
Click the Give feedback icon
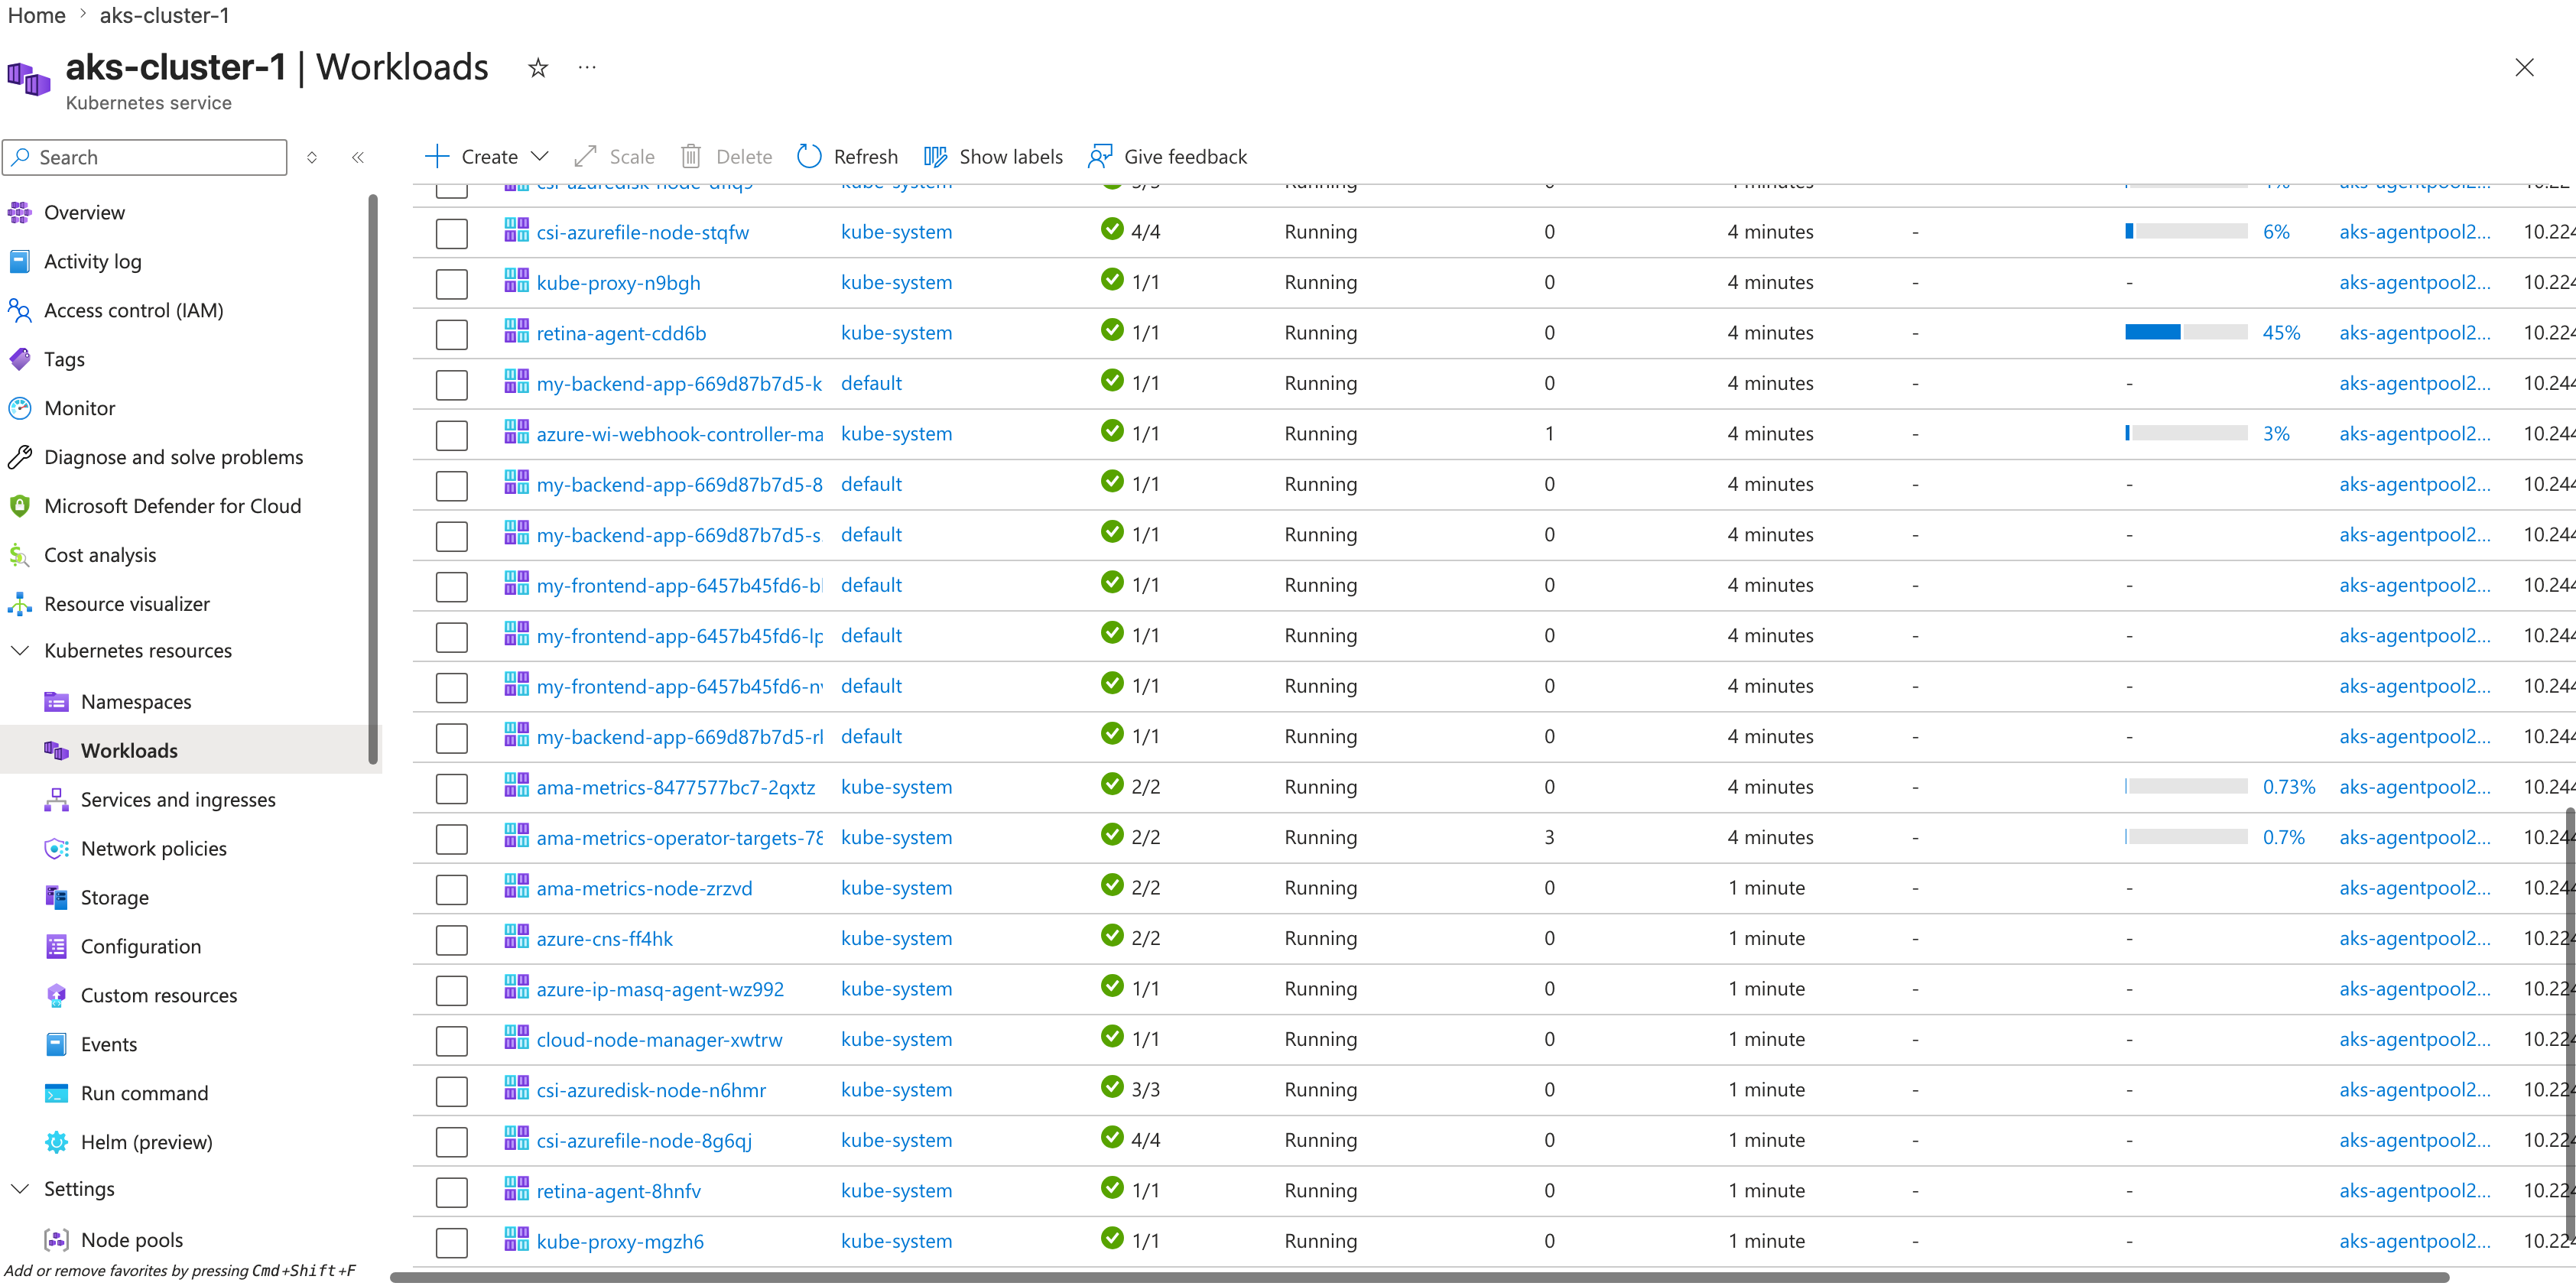click(1099, 157)
